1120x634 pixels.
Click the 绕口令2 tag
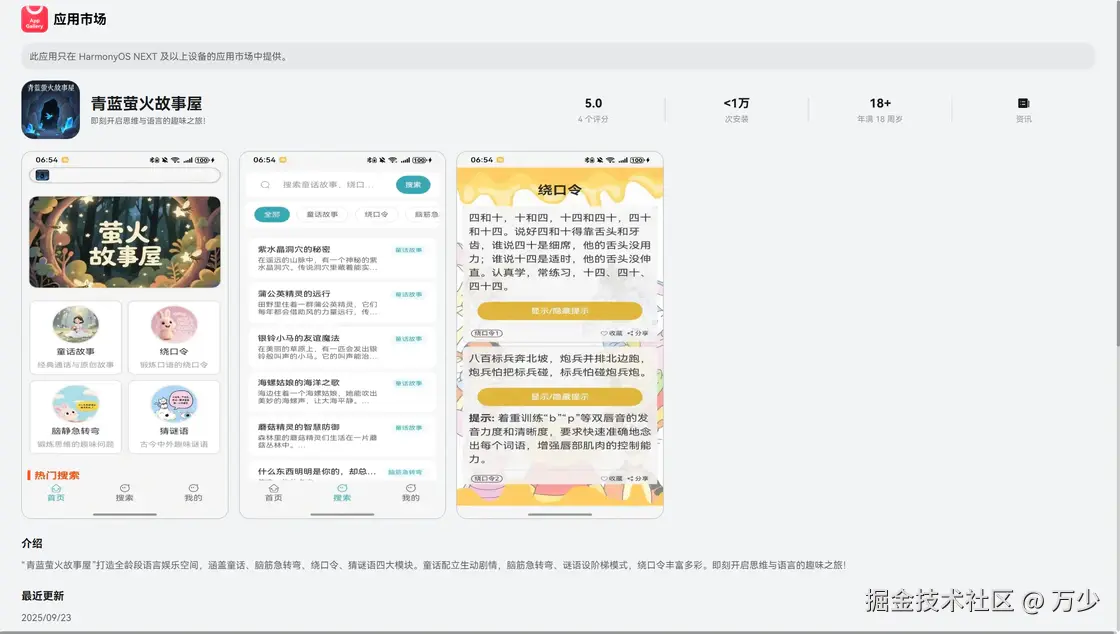(x=487, y=478)
